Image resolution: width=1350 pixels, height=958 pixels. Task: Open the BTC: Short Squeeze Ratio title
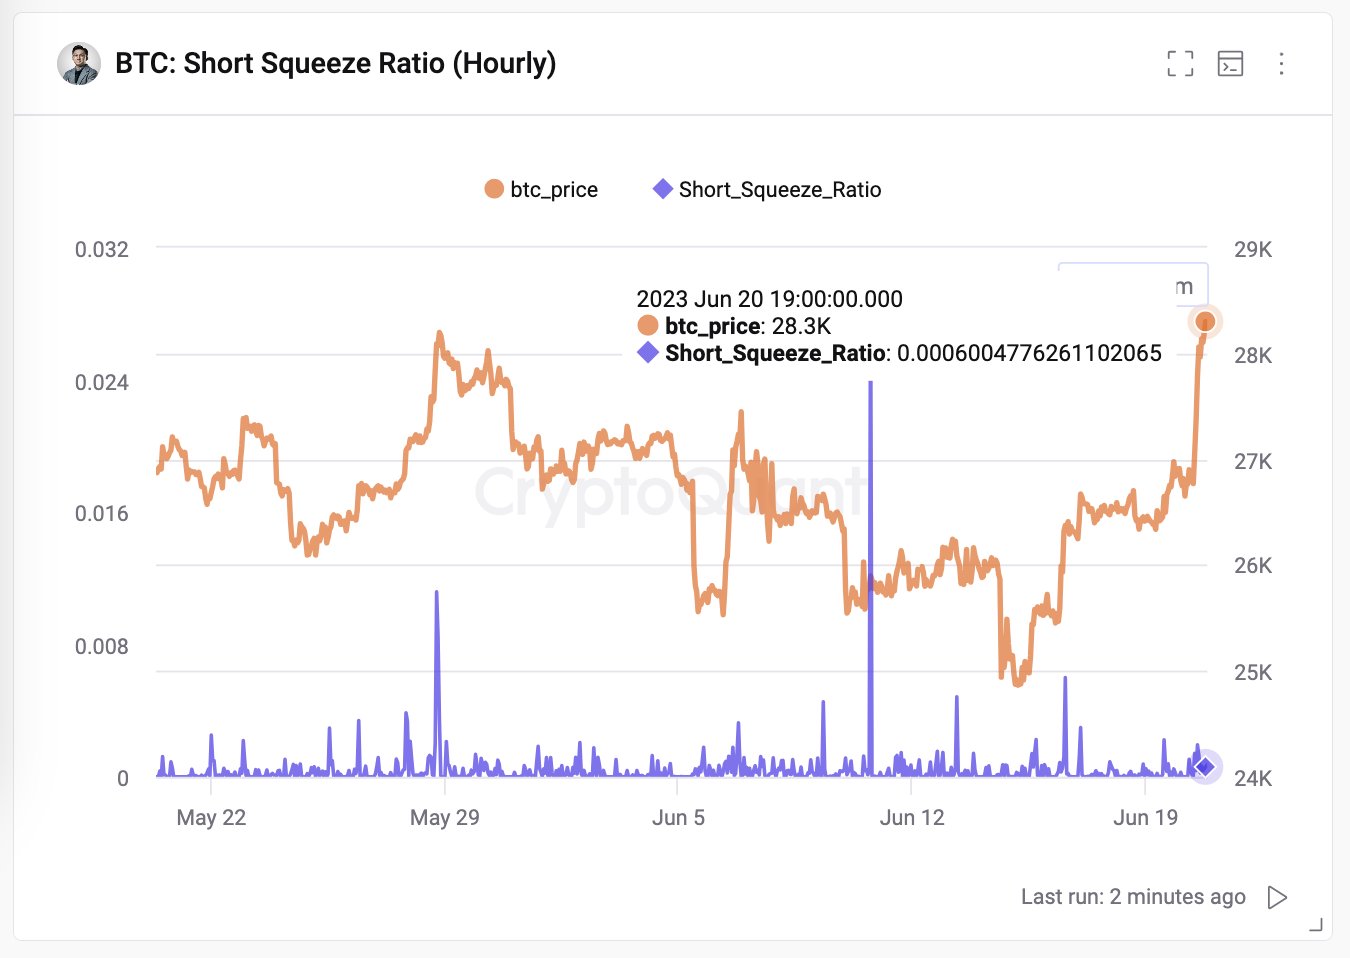point(335,64)
